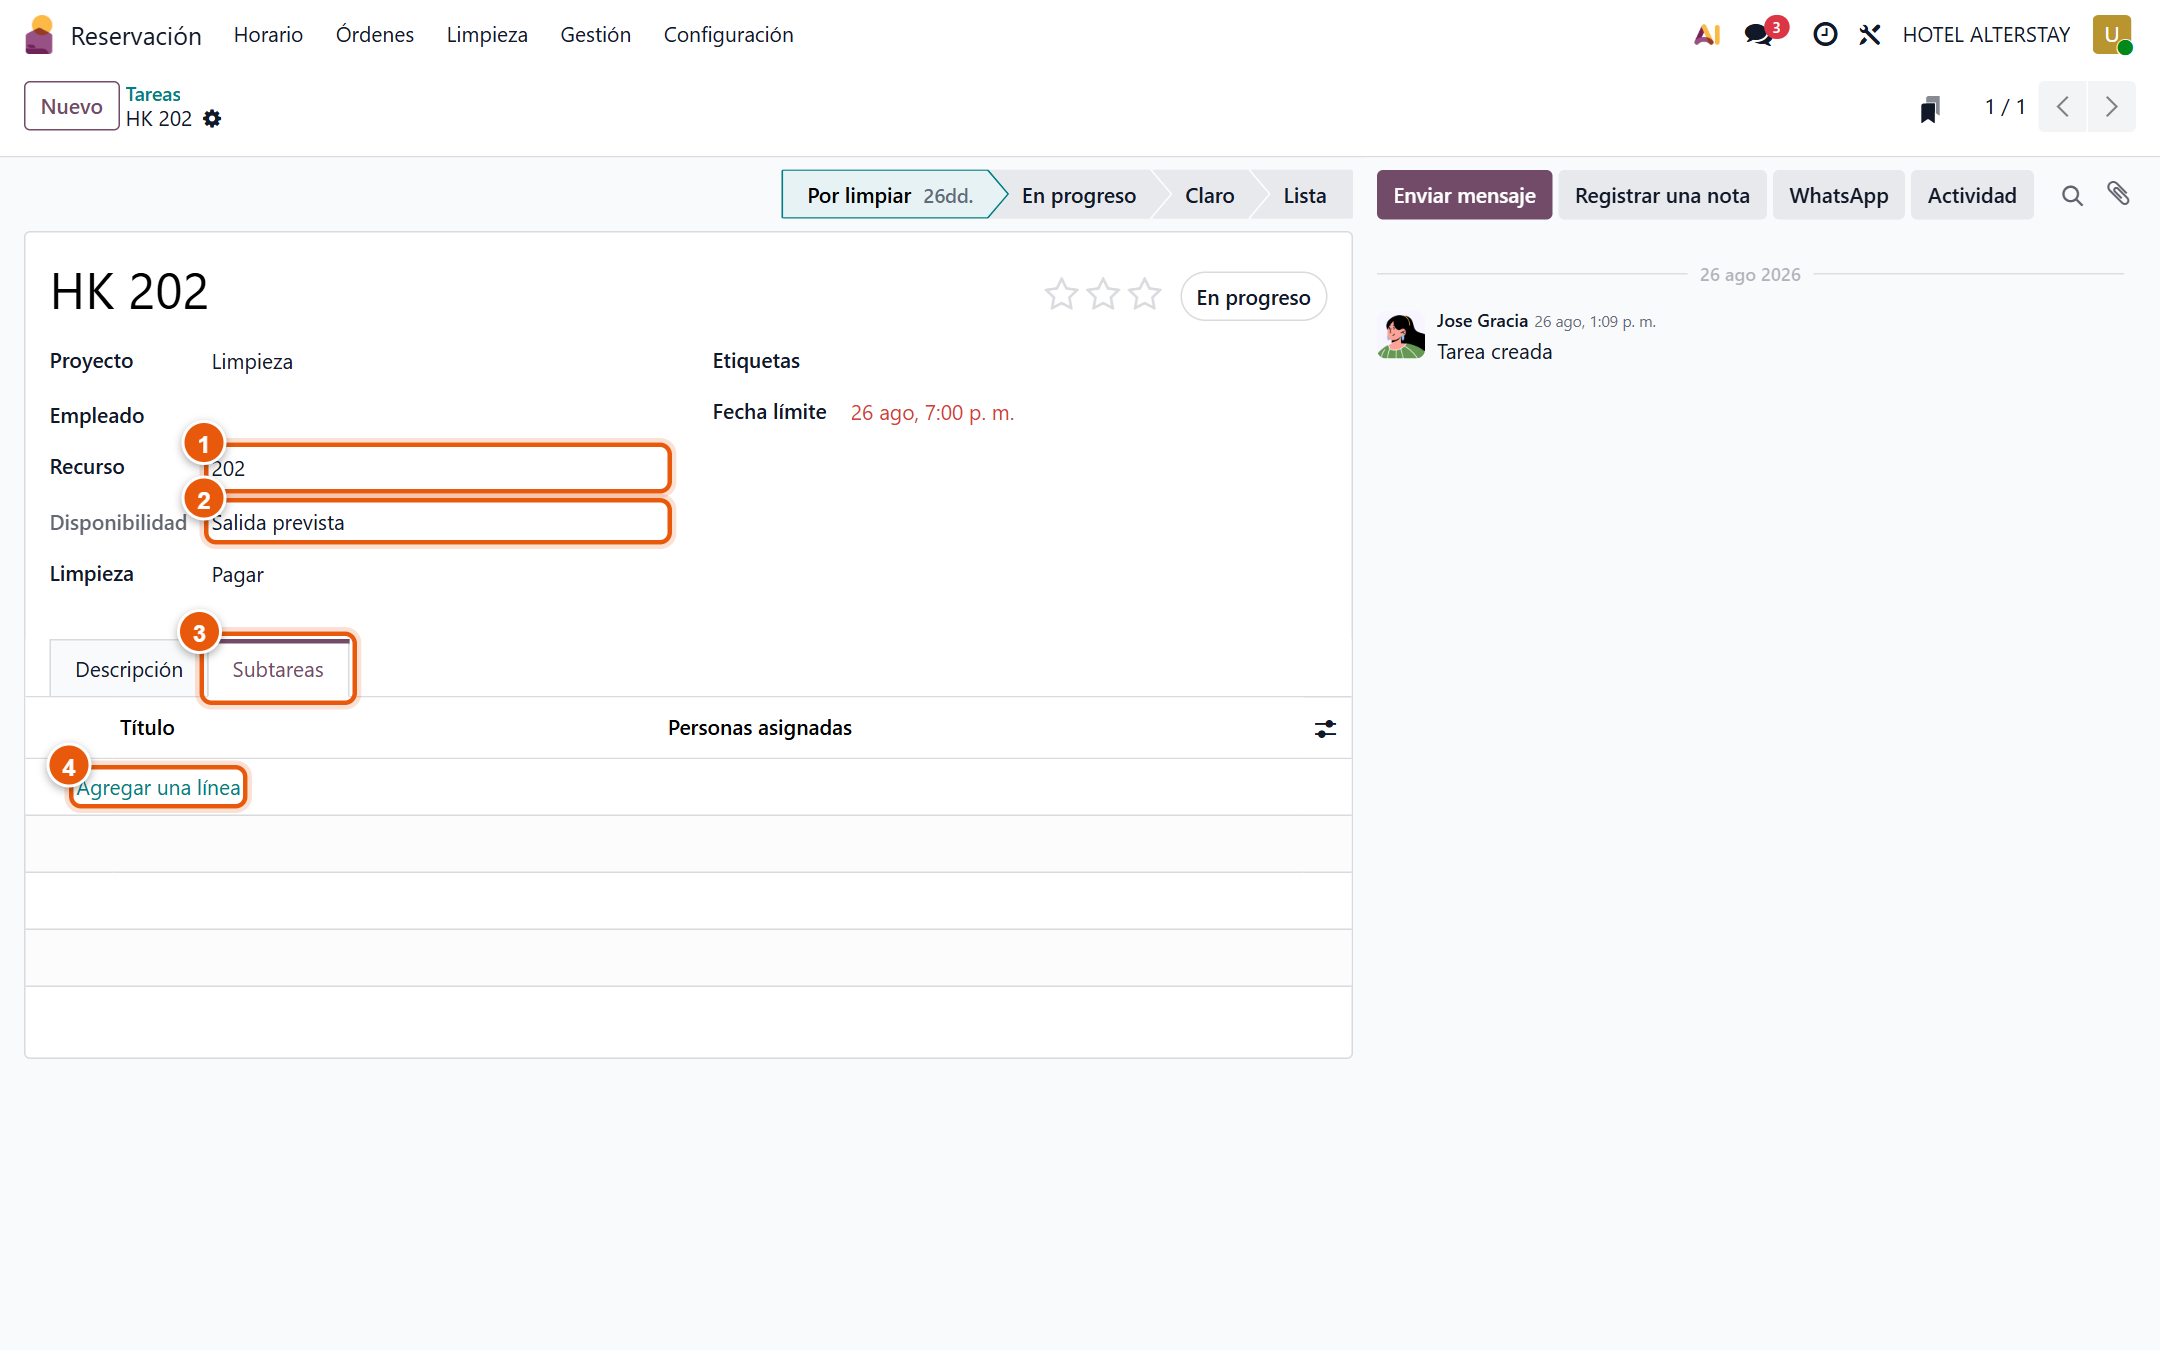Set priority with the second star
2160x1350 pixels.
tap(1103, 295)
